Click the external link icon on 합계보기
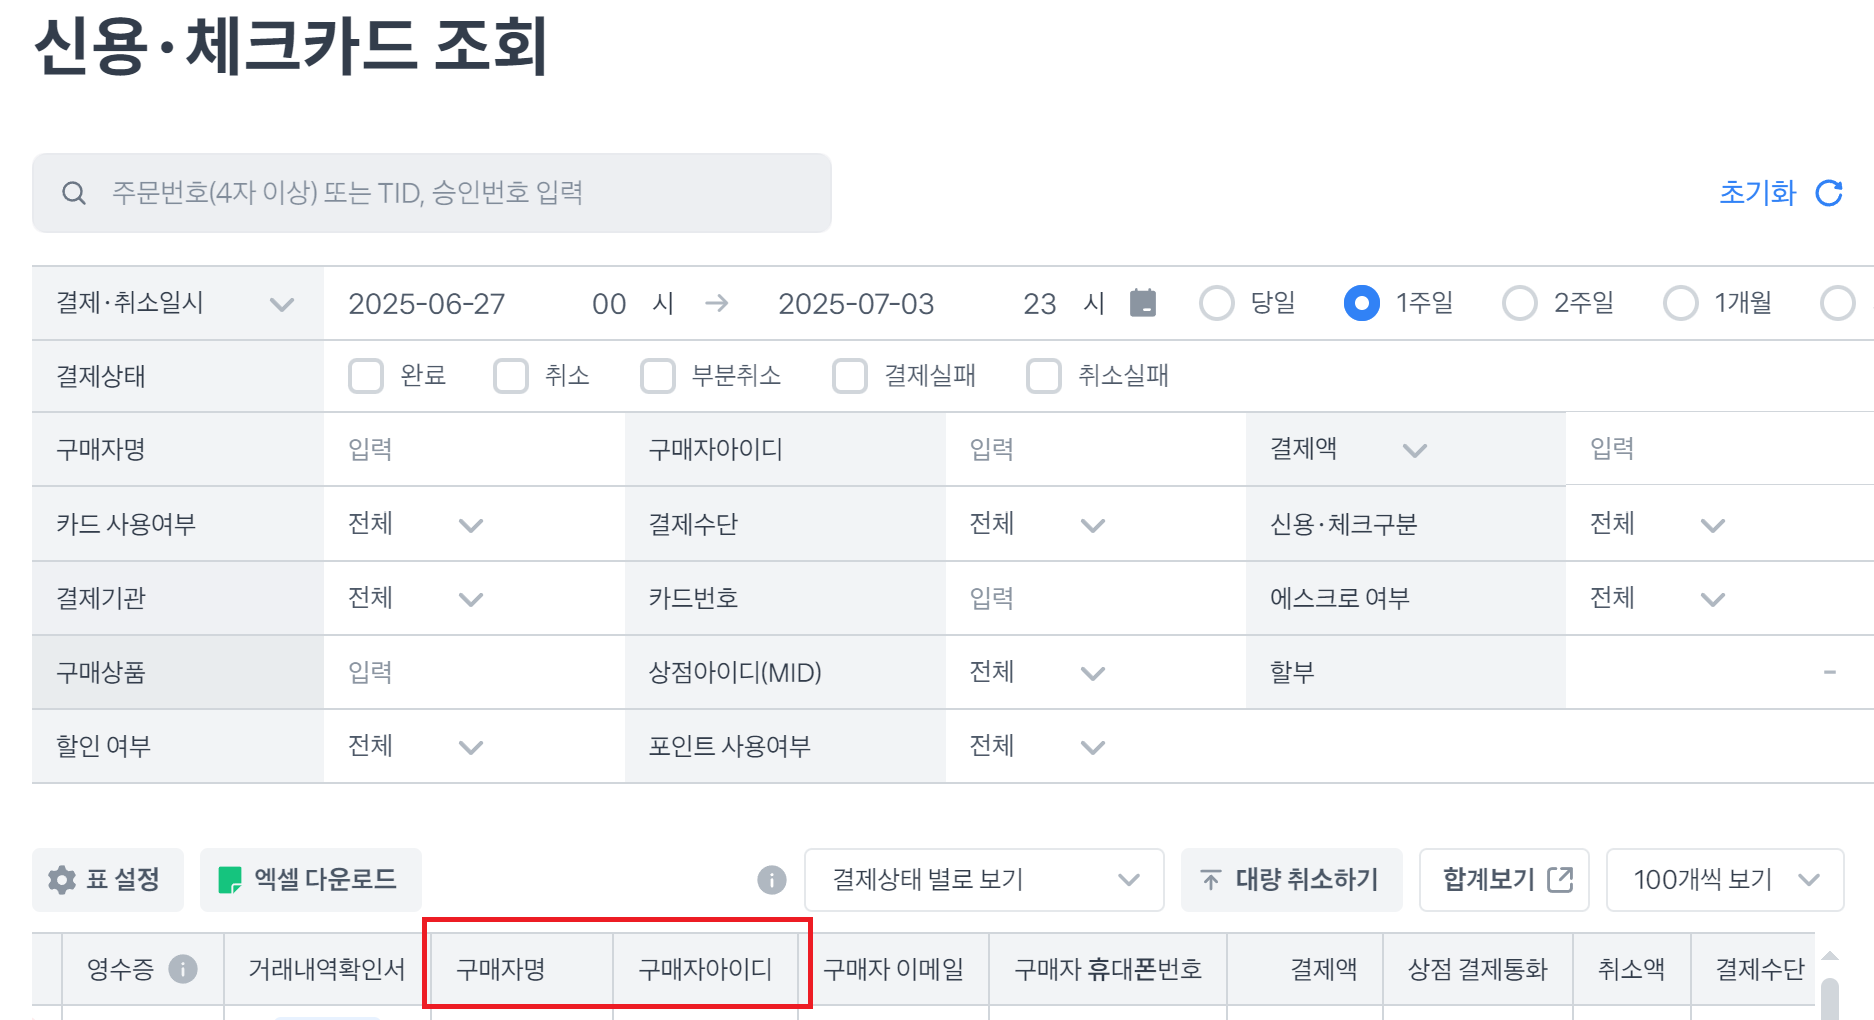This screenshot has height=1020, width=1874. pos(1561,880)
